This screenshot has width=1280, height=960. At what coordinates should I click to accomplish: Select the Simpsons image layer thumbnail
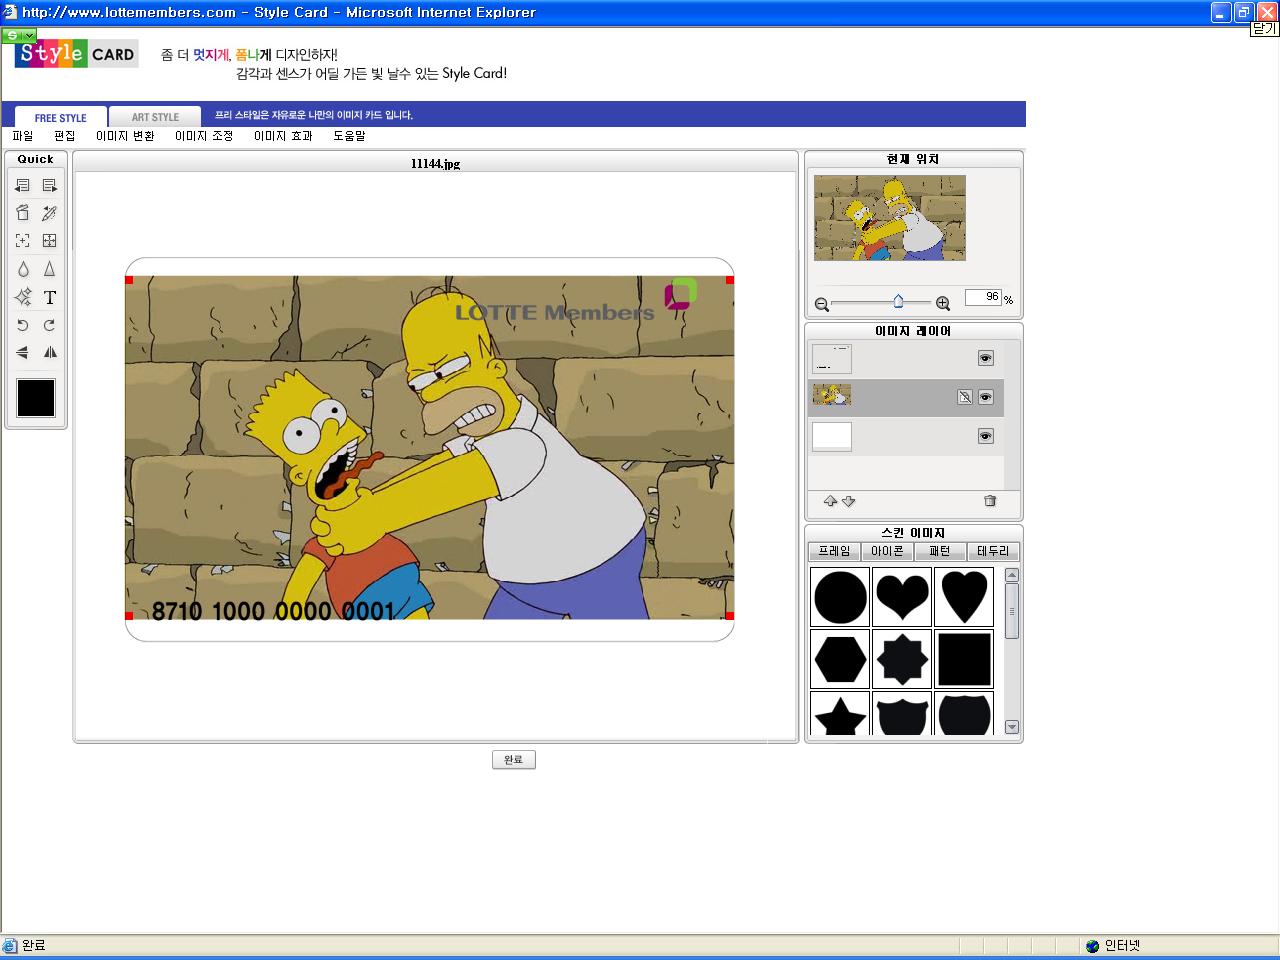coord(832,394)
